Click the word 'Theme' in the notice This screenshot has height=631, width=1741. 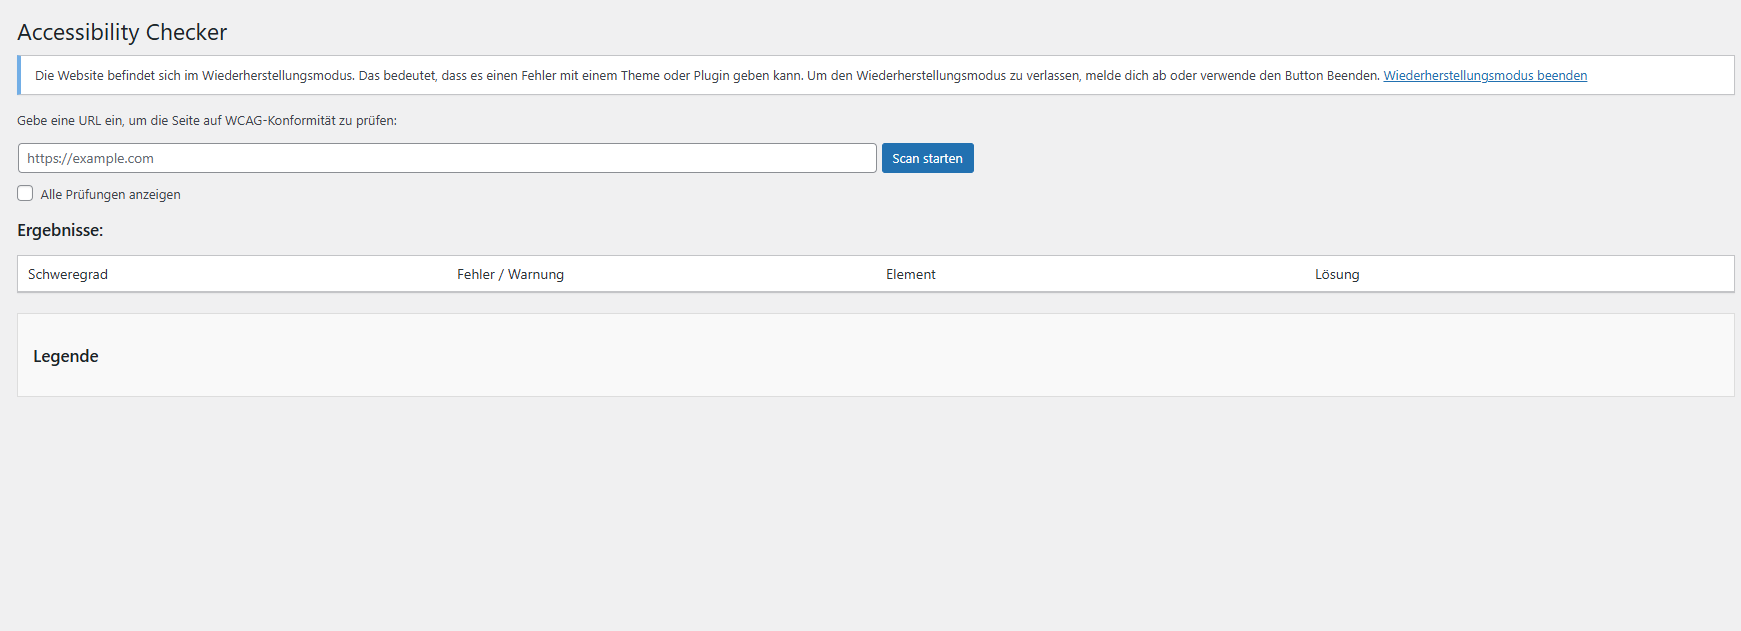click(x=640, y=76)
